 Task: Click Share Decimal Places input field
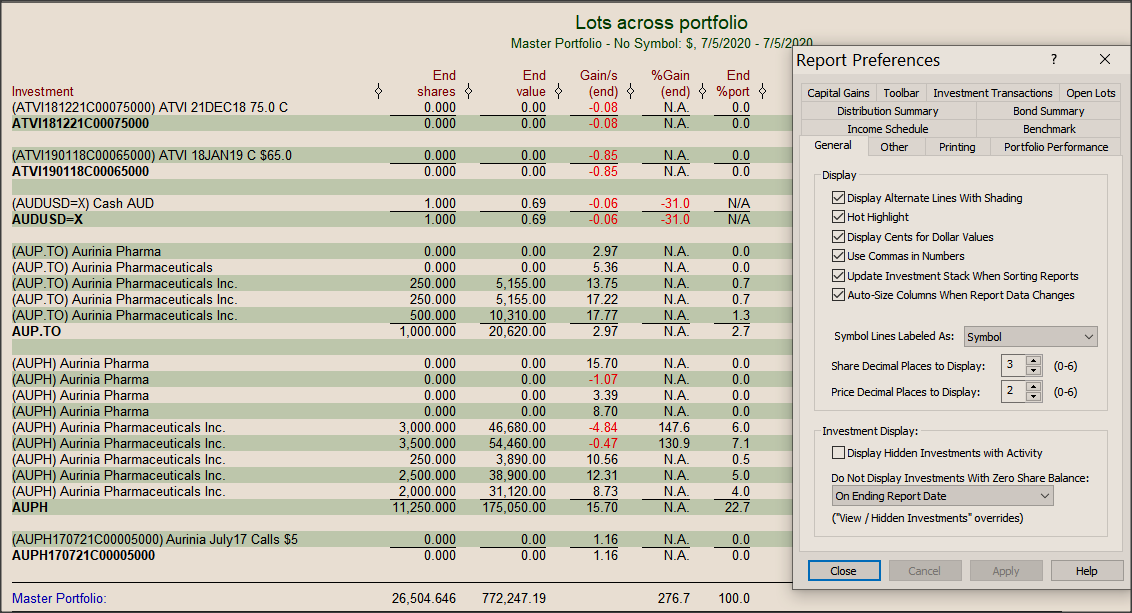tap(1014, 365)
